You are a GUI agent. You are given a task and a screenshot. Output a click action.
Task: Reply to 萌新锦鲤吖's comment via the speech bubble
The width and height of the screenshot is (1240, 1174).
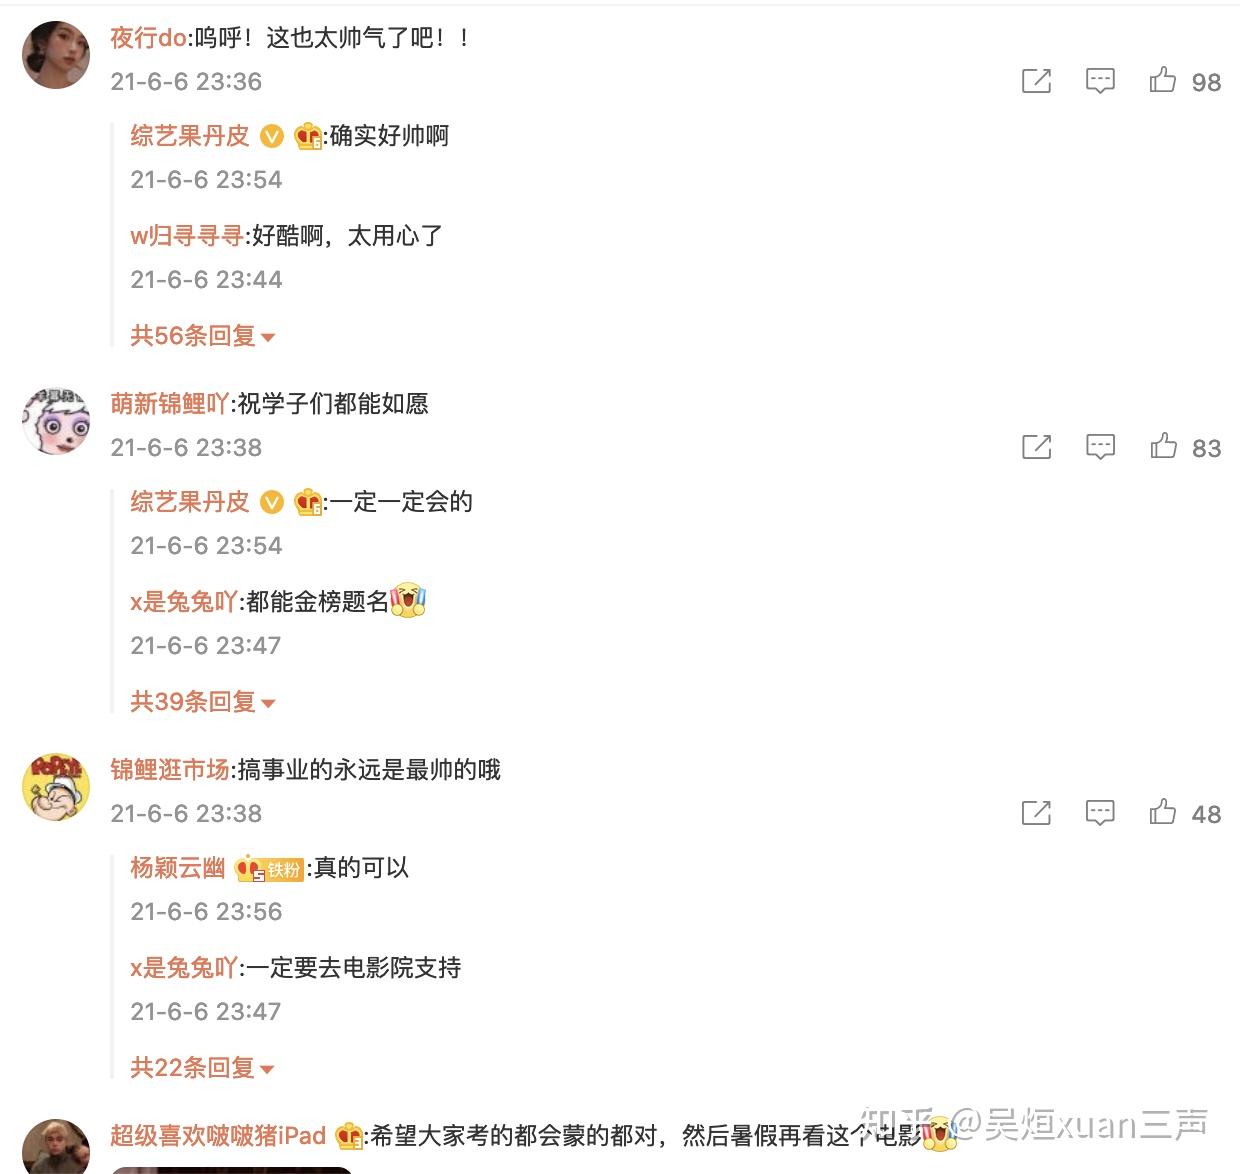(x=1100, y=447)
